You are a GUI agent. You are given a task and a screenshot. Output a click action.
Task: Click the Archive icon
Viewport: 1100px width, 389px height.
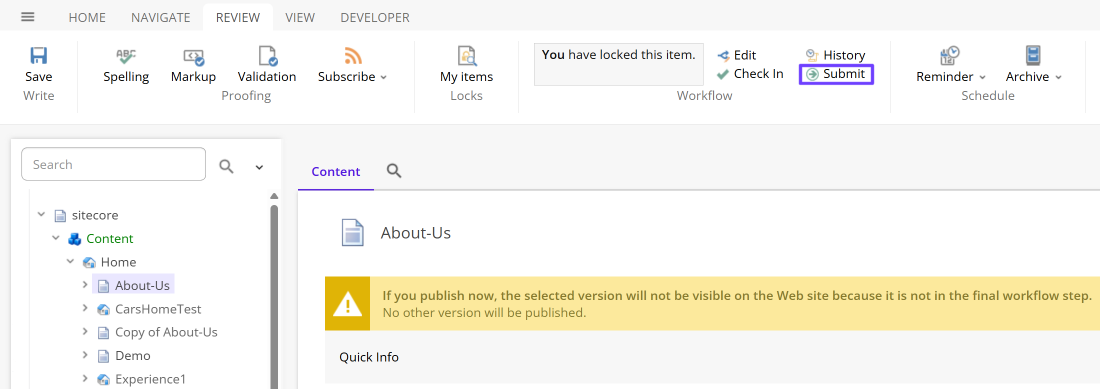tap(1033, 56)
